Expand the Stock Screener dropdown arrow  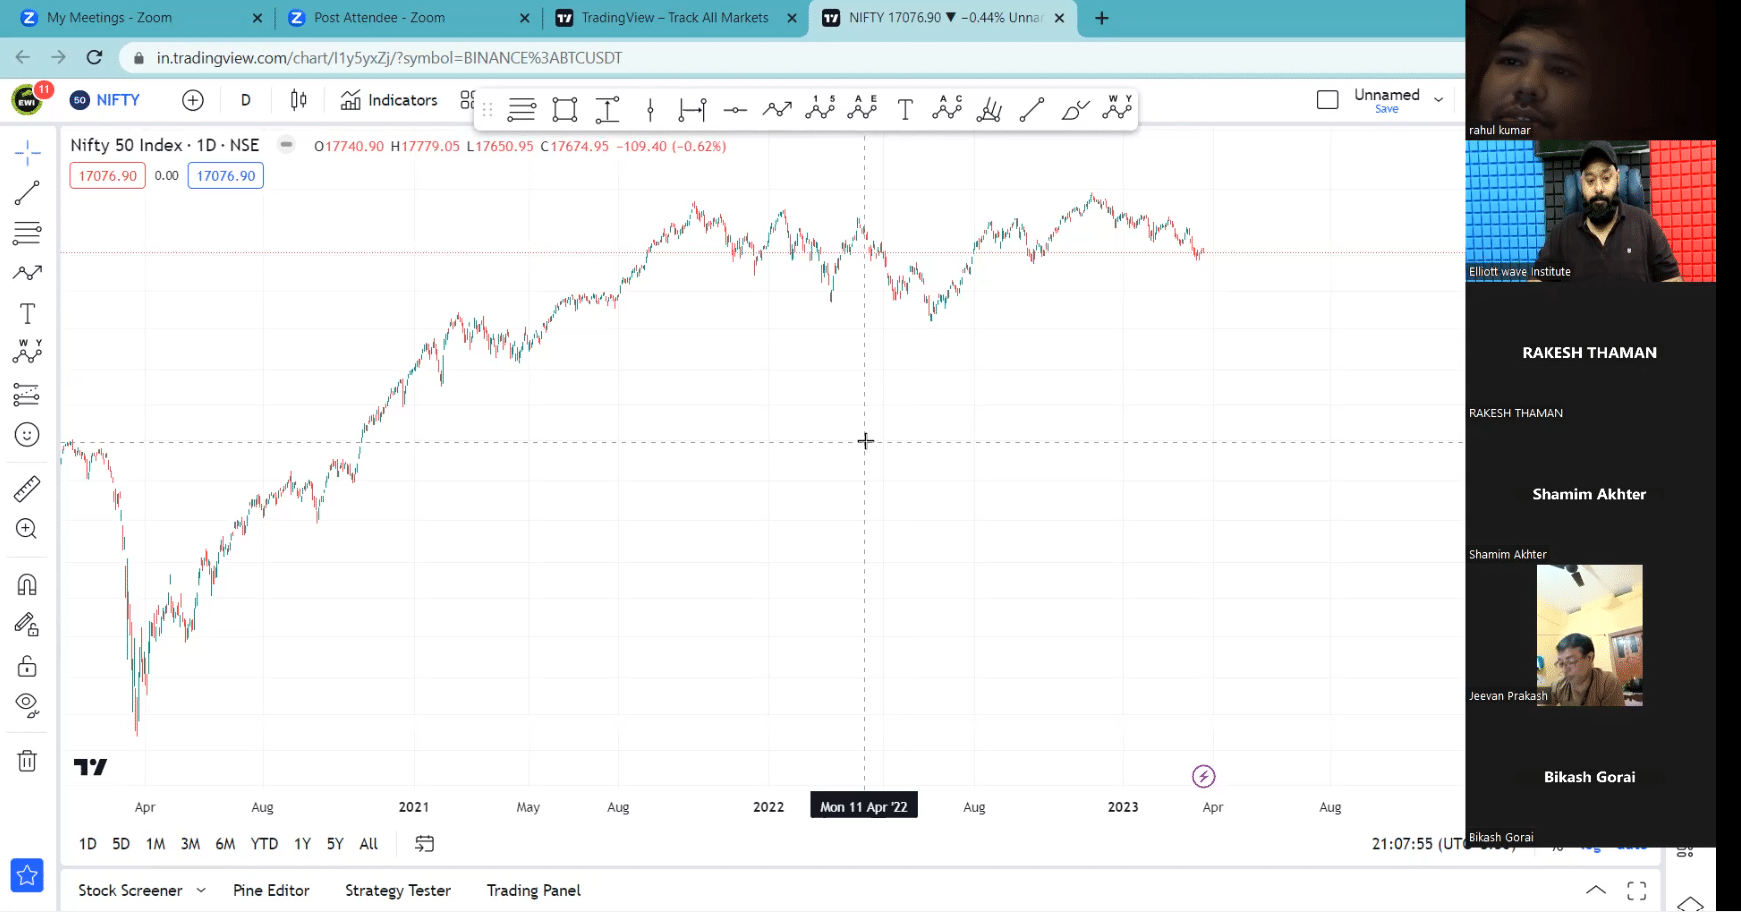tap(201, 890)
